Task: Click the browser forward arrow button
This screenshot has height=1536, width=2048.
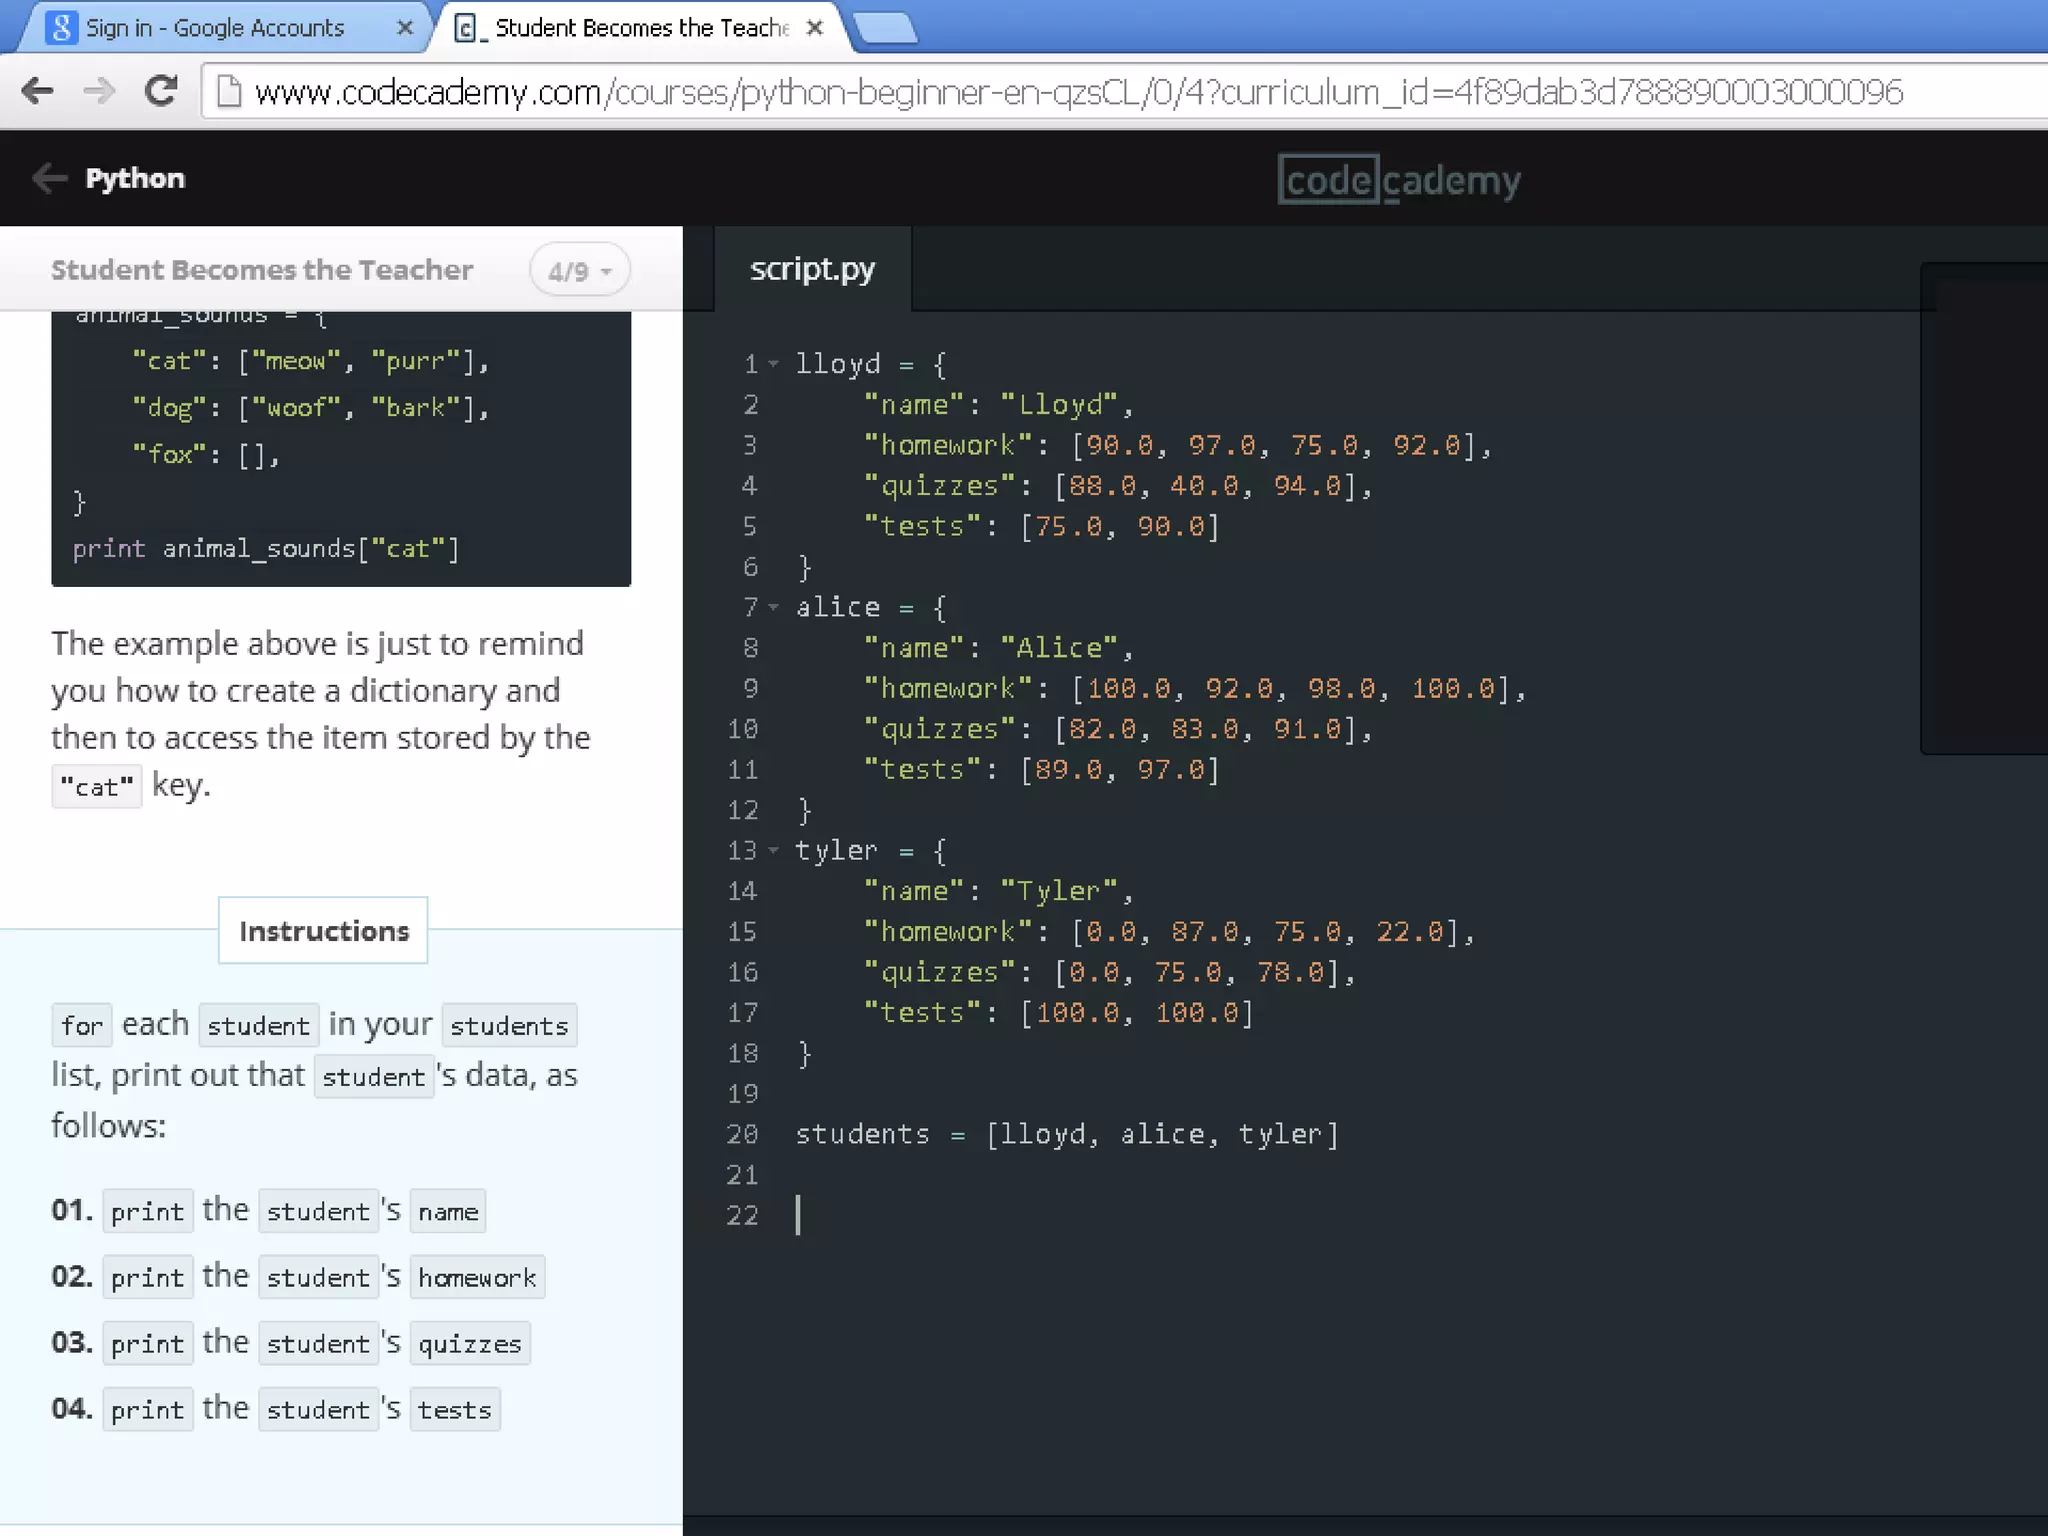Action: [99, 91]
